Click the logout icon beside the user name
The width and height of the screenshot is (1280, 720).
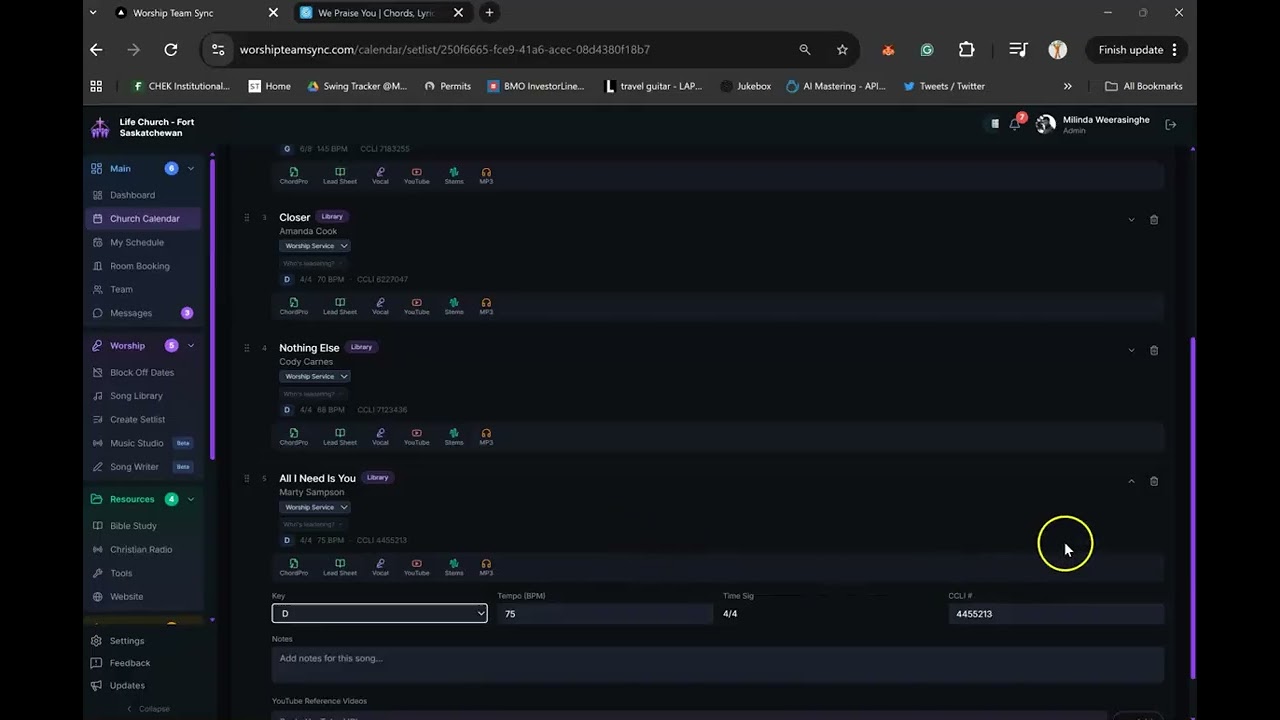[1171, 124]
